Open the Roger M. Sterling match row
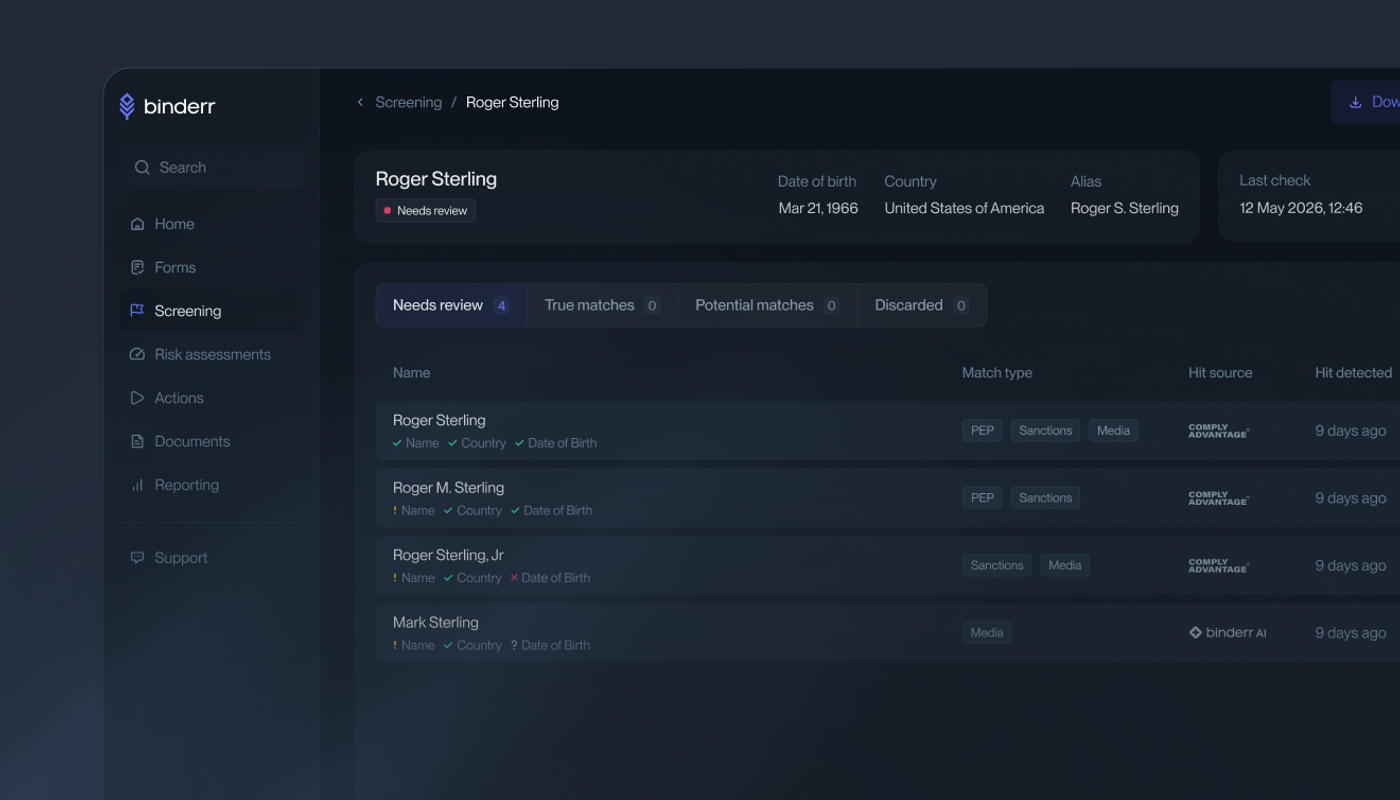This screenshot has height=800, width=1400. 888,498
